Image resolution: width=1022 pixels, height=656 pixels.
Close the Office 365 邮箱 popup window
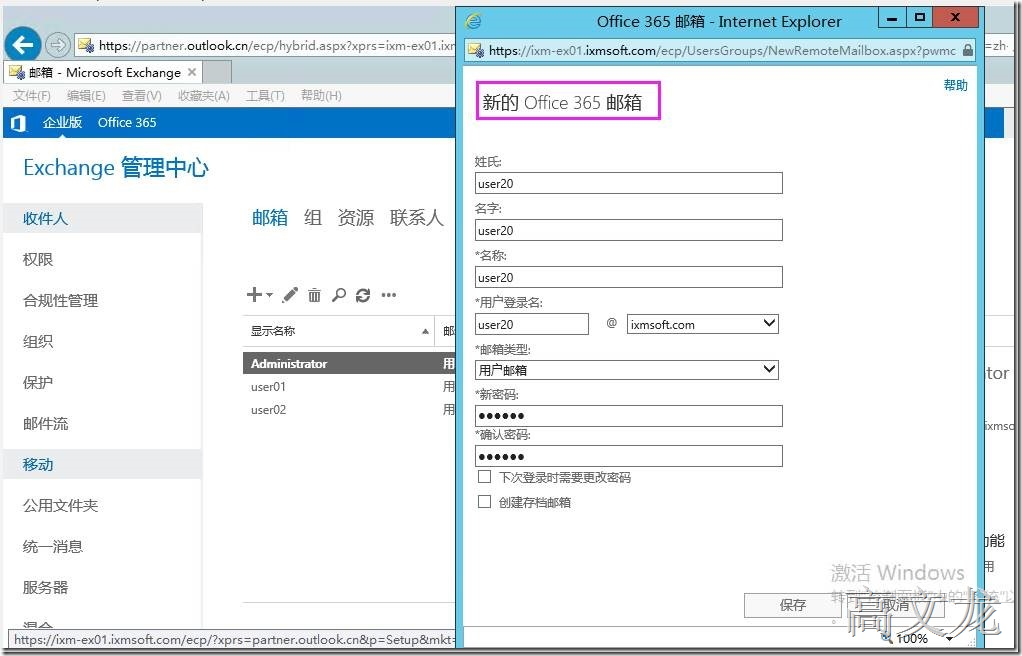coord(956,18)
